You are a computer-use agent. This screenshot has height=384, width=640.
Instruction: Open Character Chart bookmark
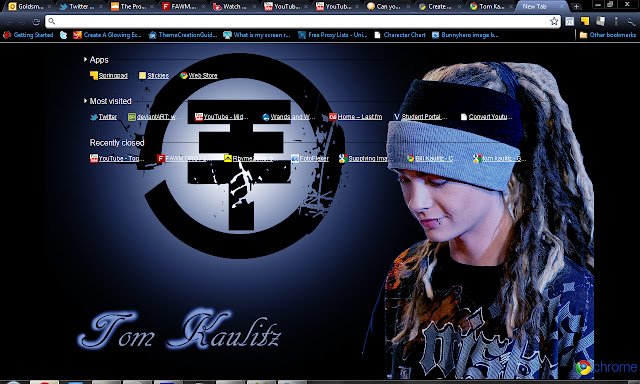(x=400, y=35)
